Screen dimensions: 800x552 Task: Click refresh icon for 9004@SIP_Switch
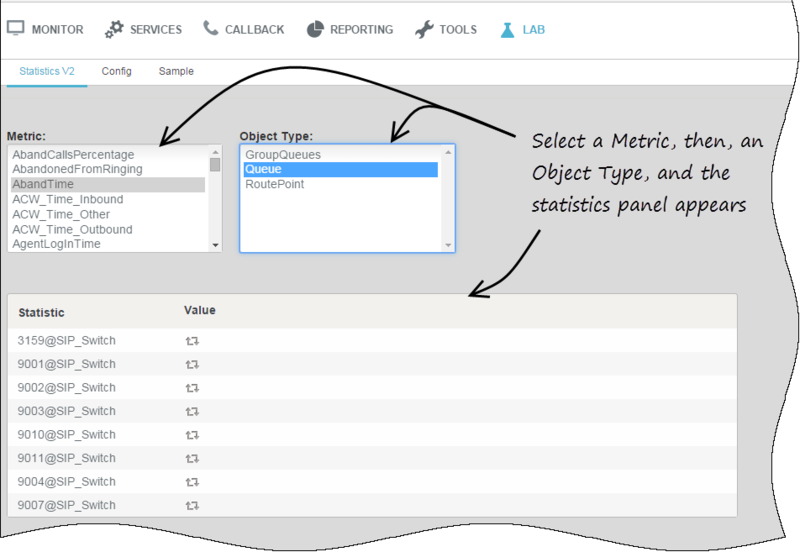(x=192, y=482)
